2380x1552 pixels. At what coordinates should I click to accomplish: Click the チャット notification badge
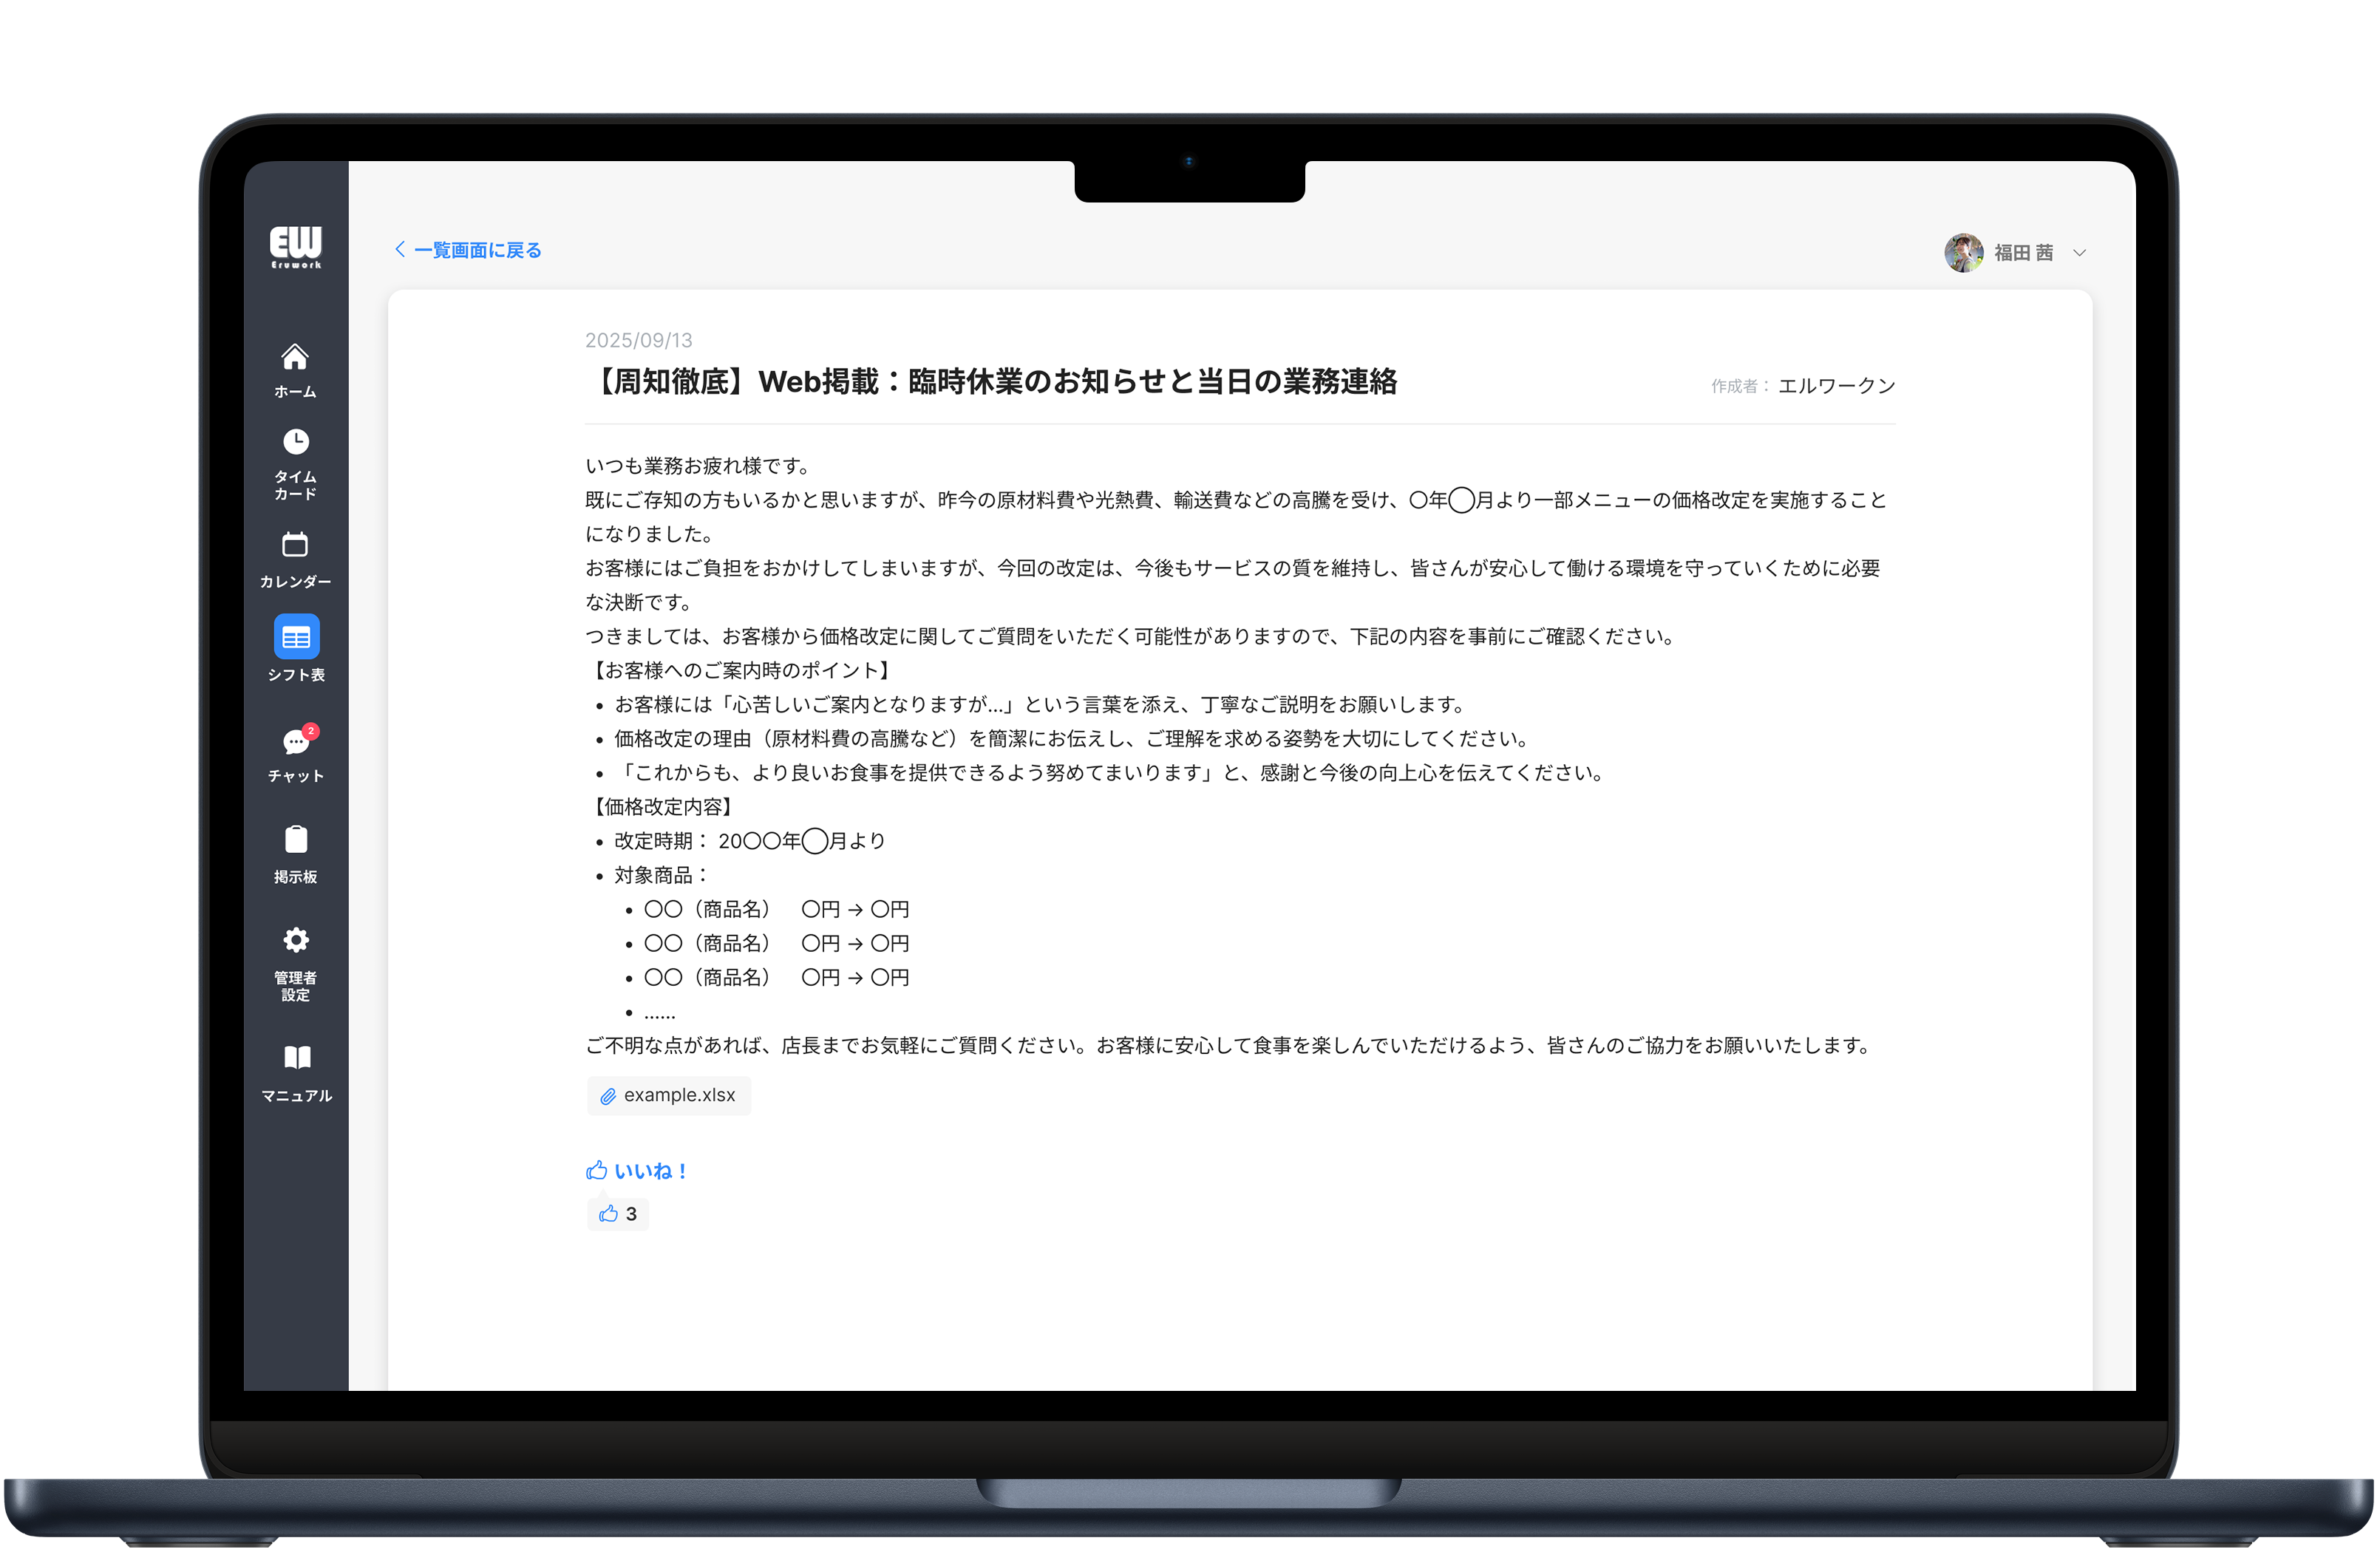[311, 731]
